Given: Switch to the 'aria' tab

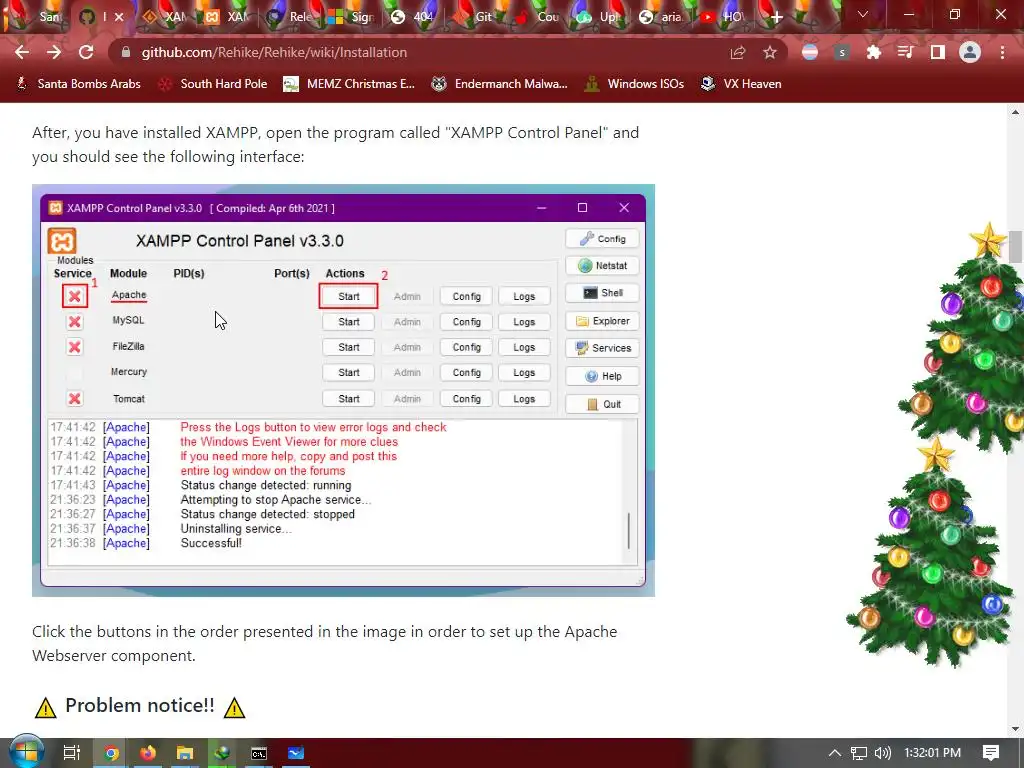Looking at the screenshot, I should pyautogui.click(x=662, y=17).
